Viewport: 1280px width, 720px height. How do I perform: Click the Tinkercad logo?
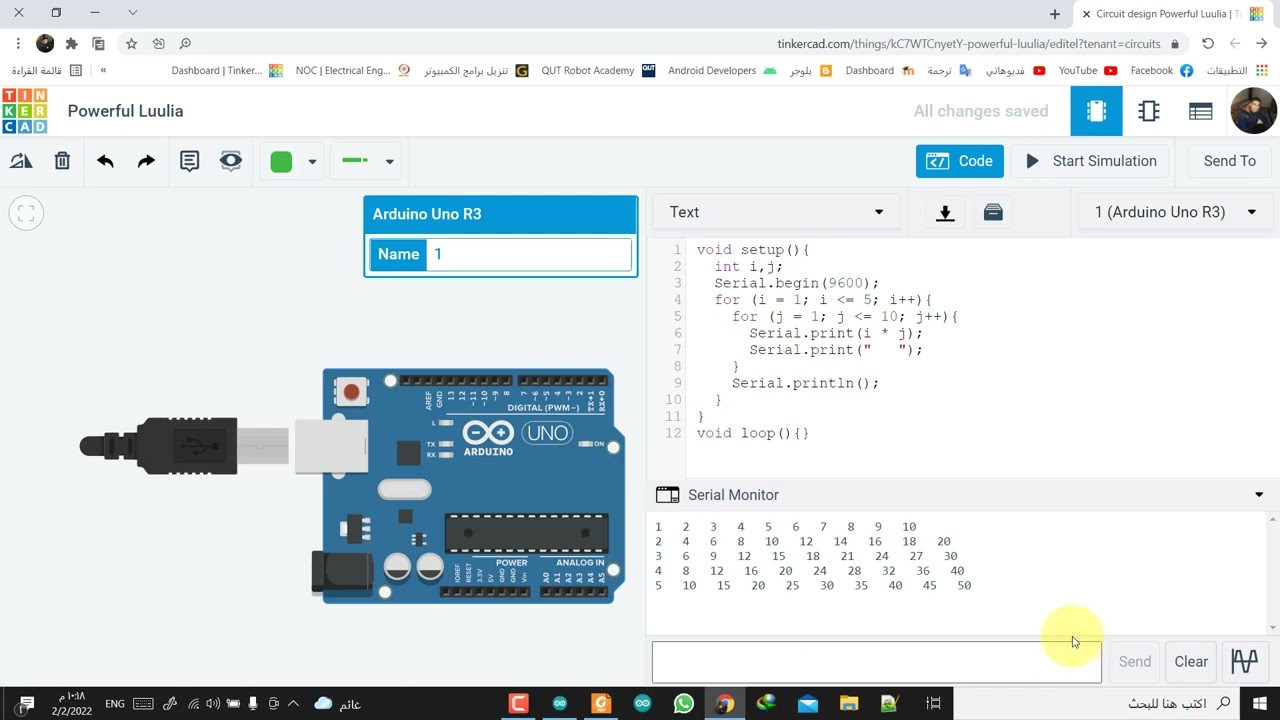pyautogui.click(x=25, y=111)
